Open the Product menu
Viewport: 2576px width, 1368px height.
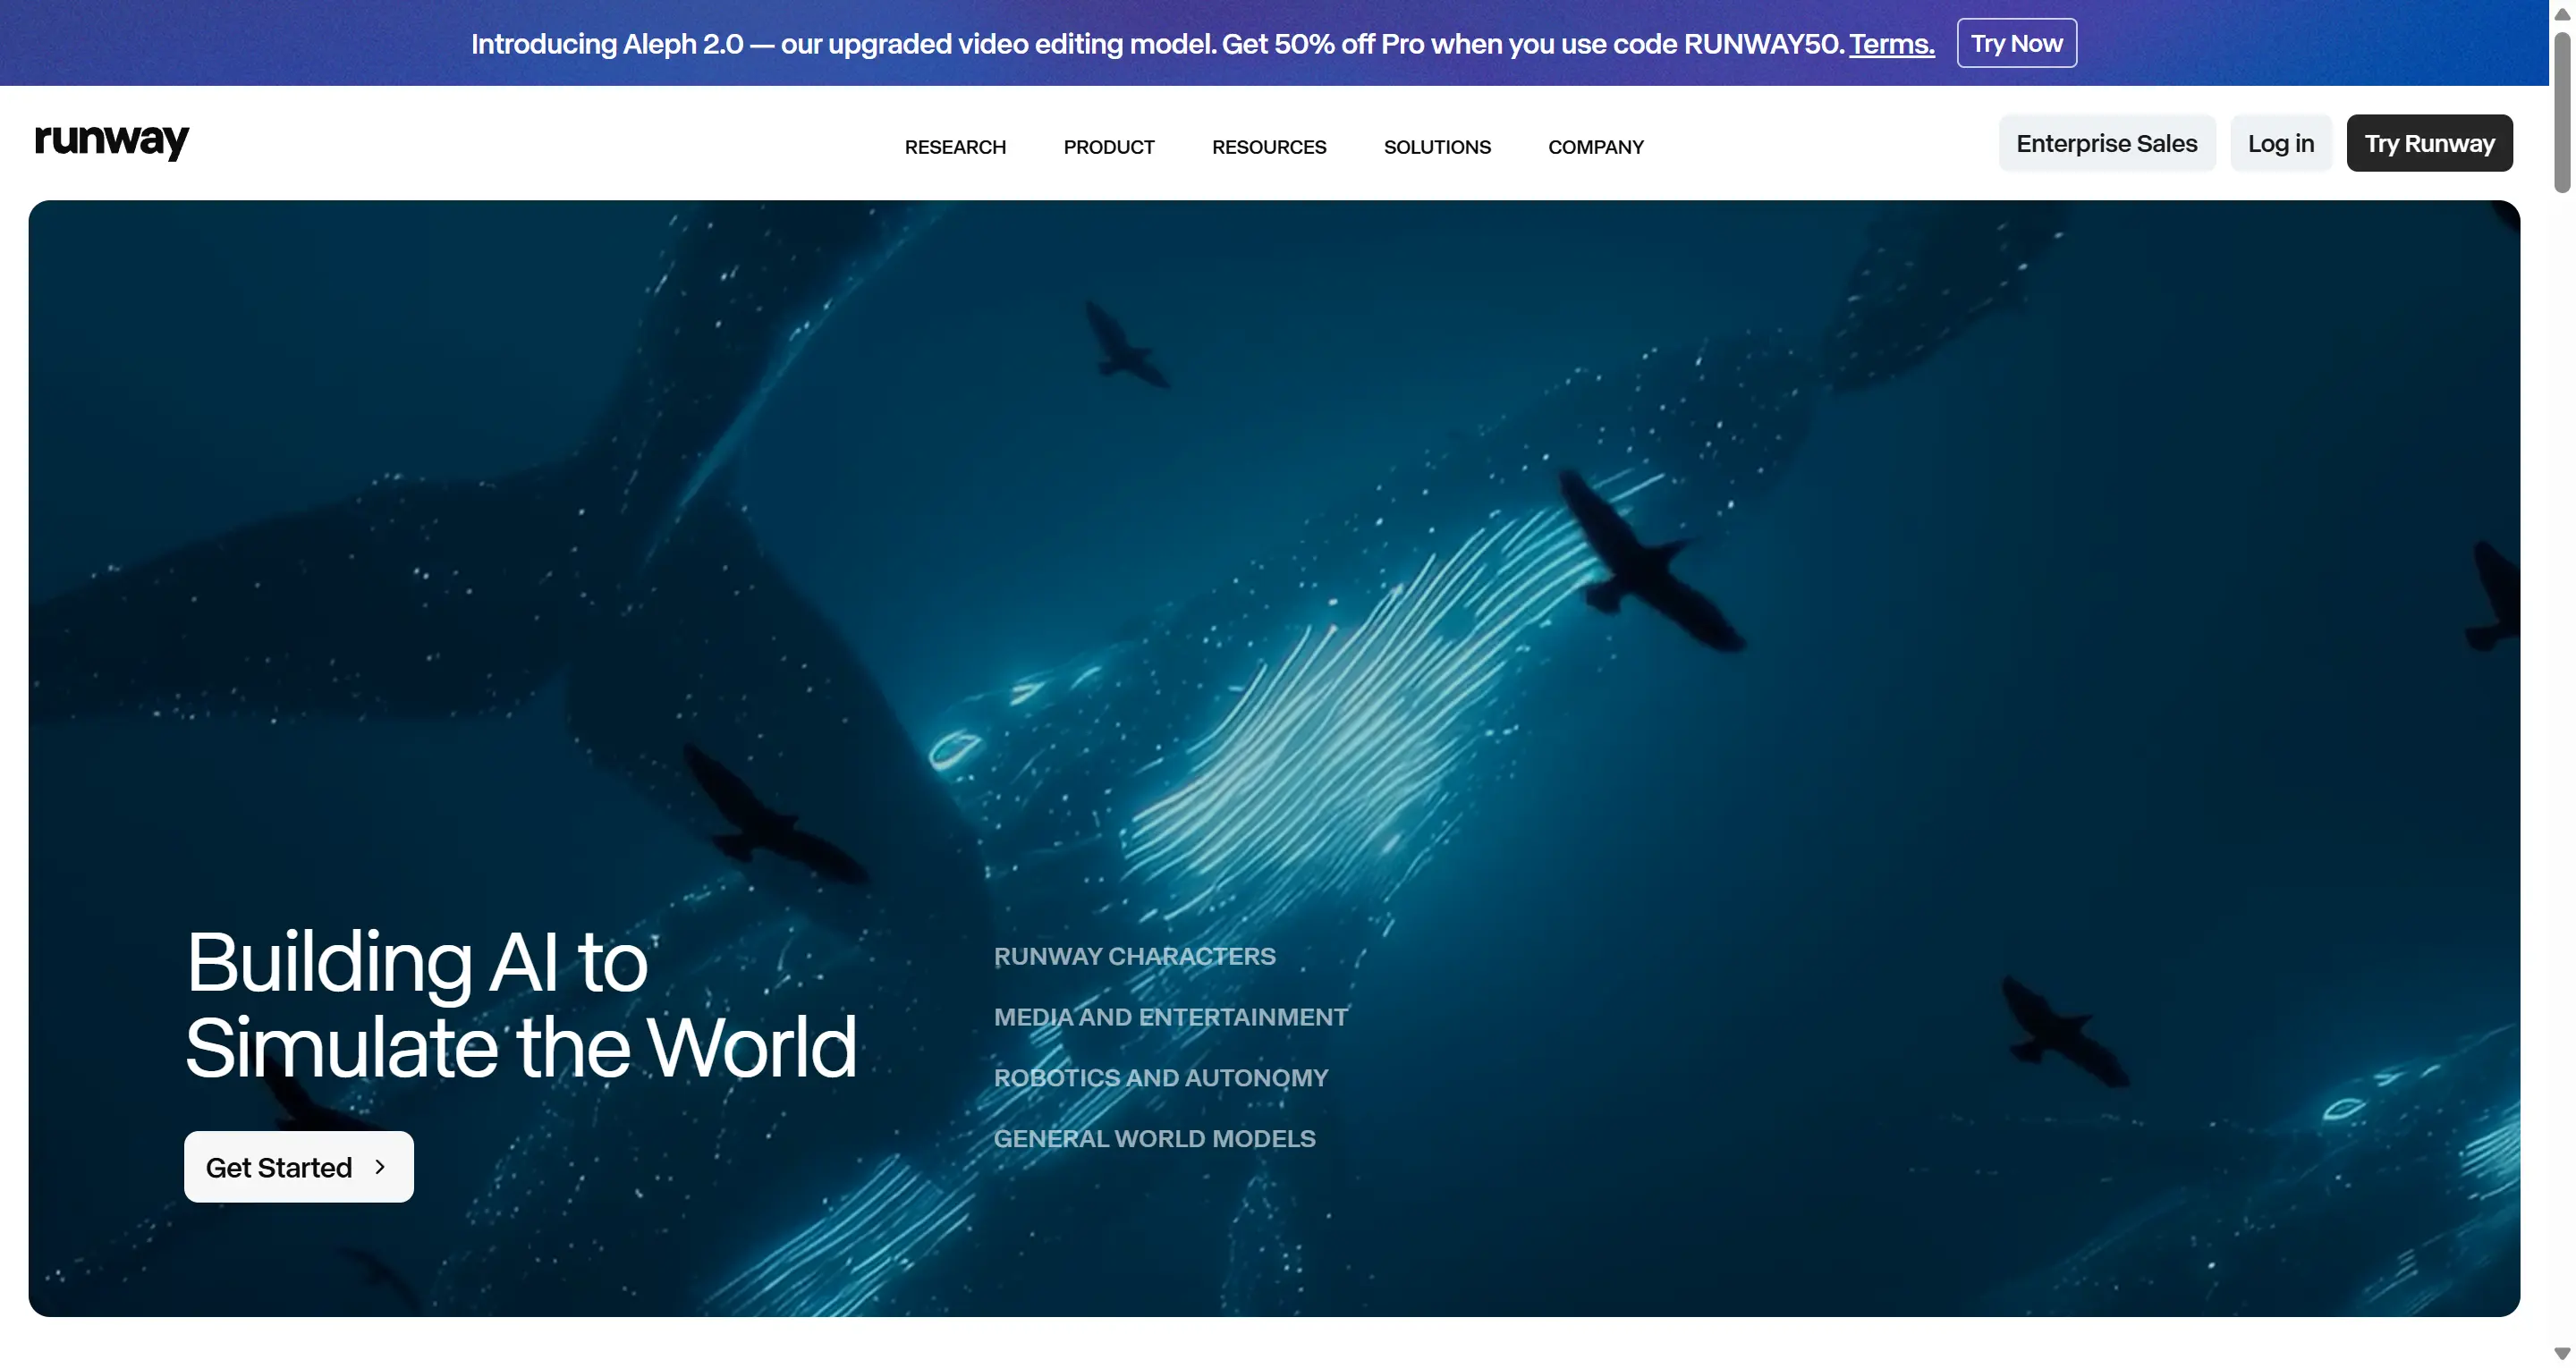1109,147
